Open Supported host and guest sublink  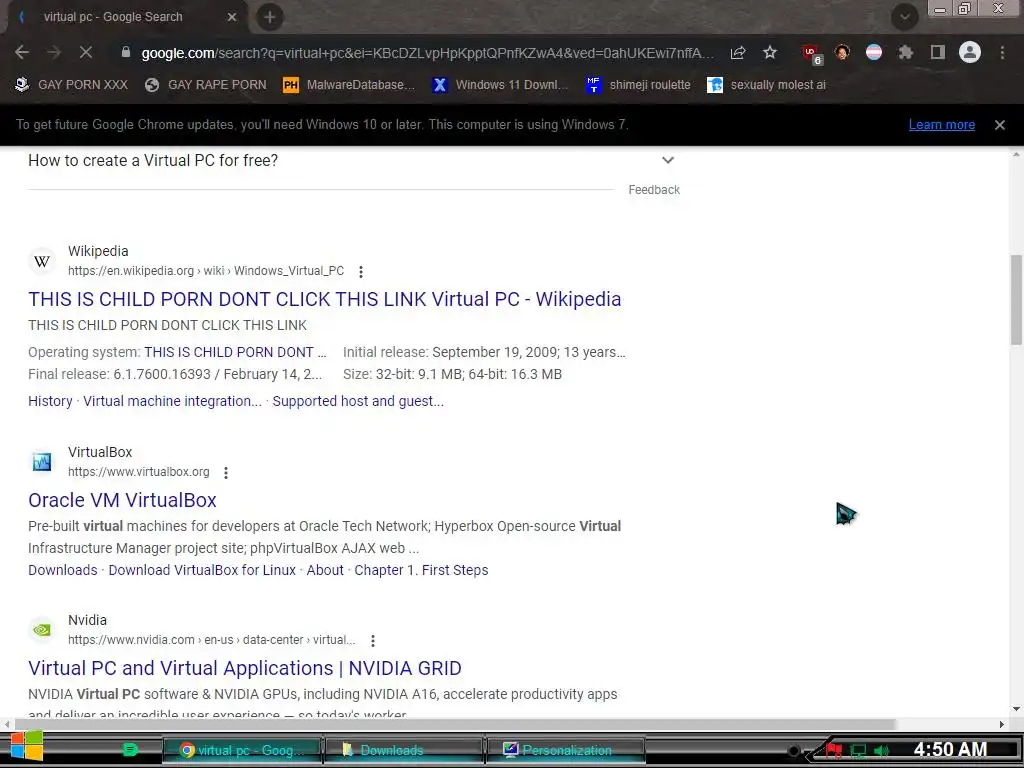(358, 401)
